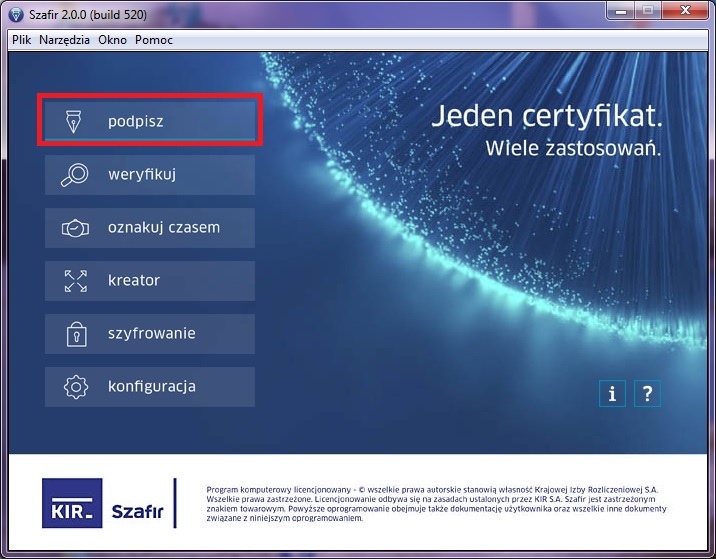Viewport: 716px width, 559px height.
Task: Close the Szafir window
Action: pos(685,11)
